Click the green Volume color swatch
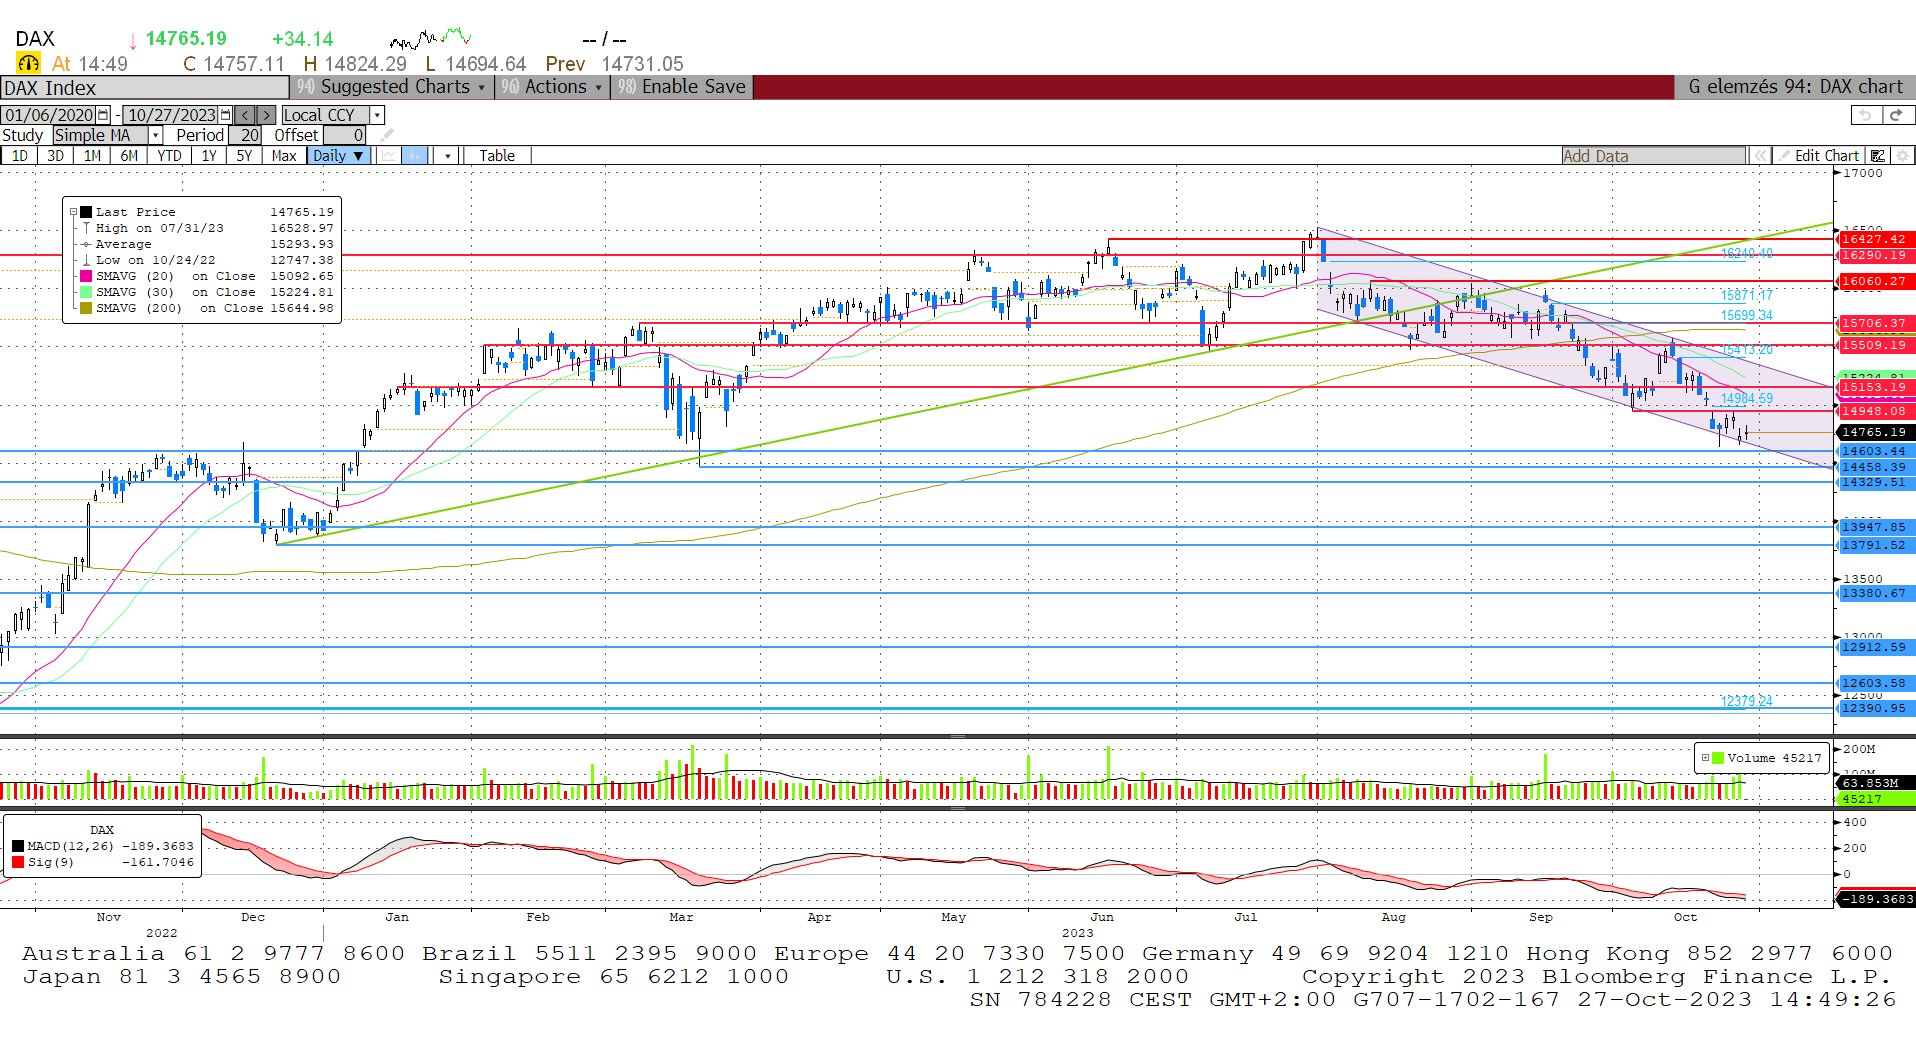 pos(1718,758)
